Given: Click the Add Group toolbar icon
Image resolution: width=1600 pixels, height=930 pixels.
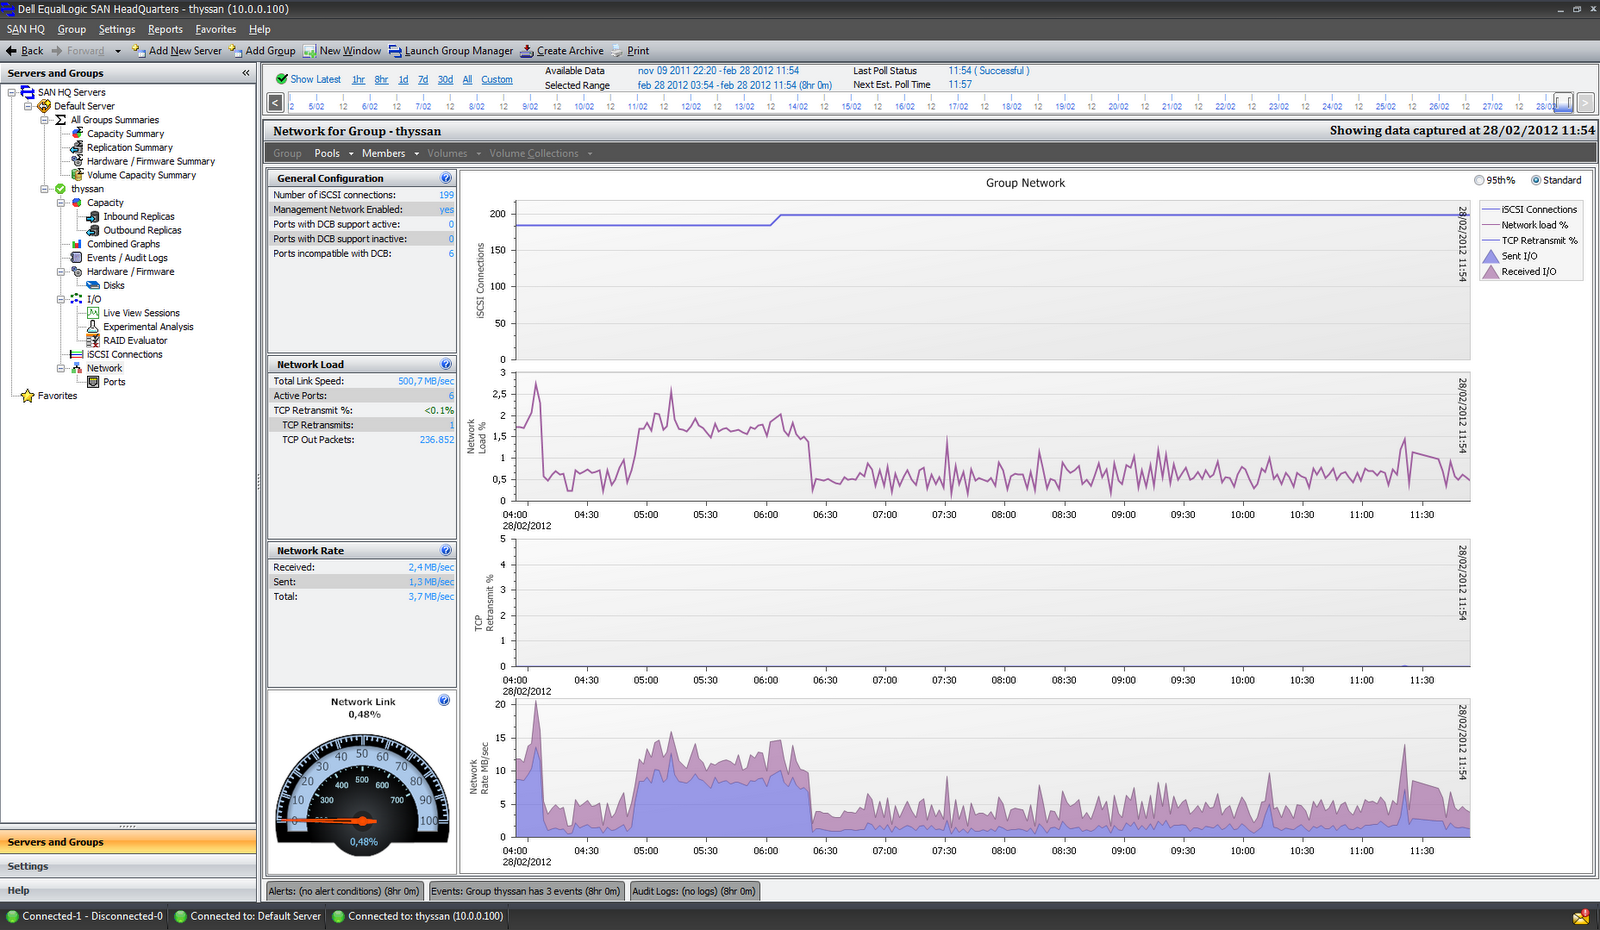Looking at the screenshot, I should tap(235, 50).
